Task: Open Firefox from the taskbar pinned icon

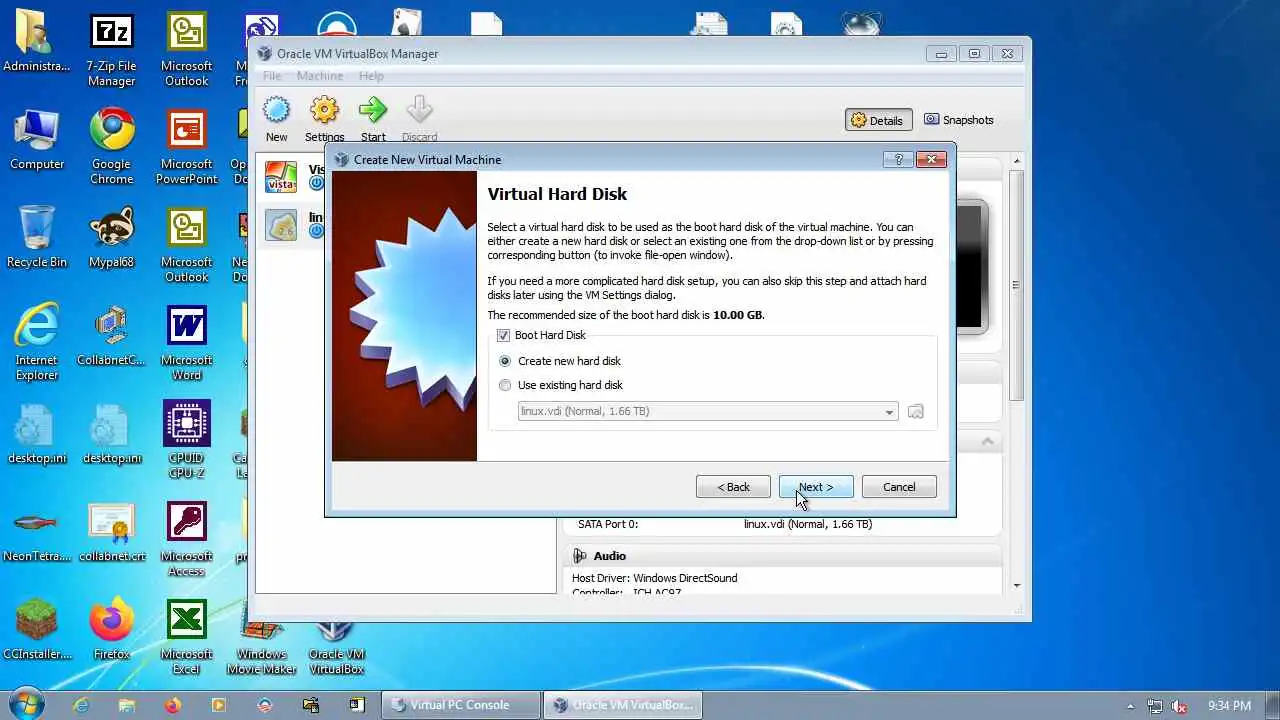Action: click(x=173, y=705)
